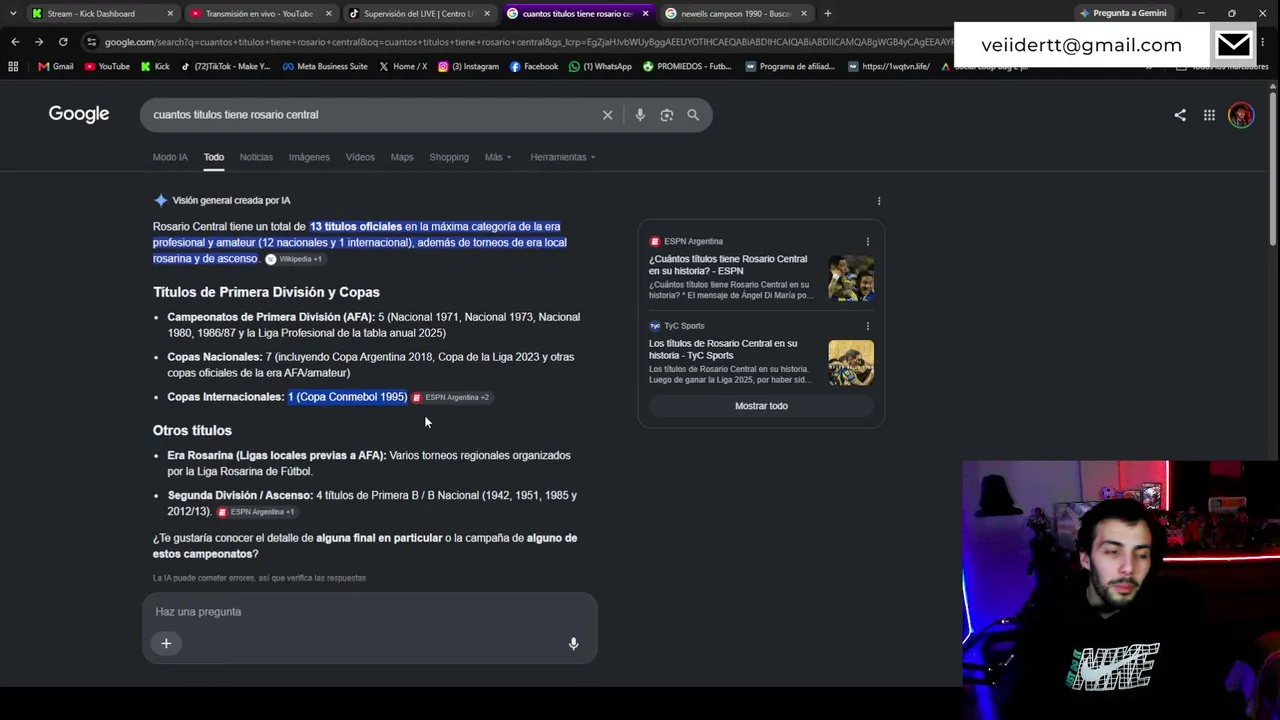Start a voice search with the microphone

640,115
